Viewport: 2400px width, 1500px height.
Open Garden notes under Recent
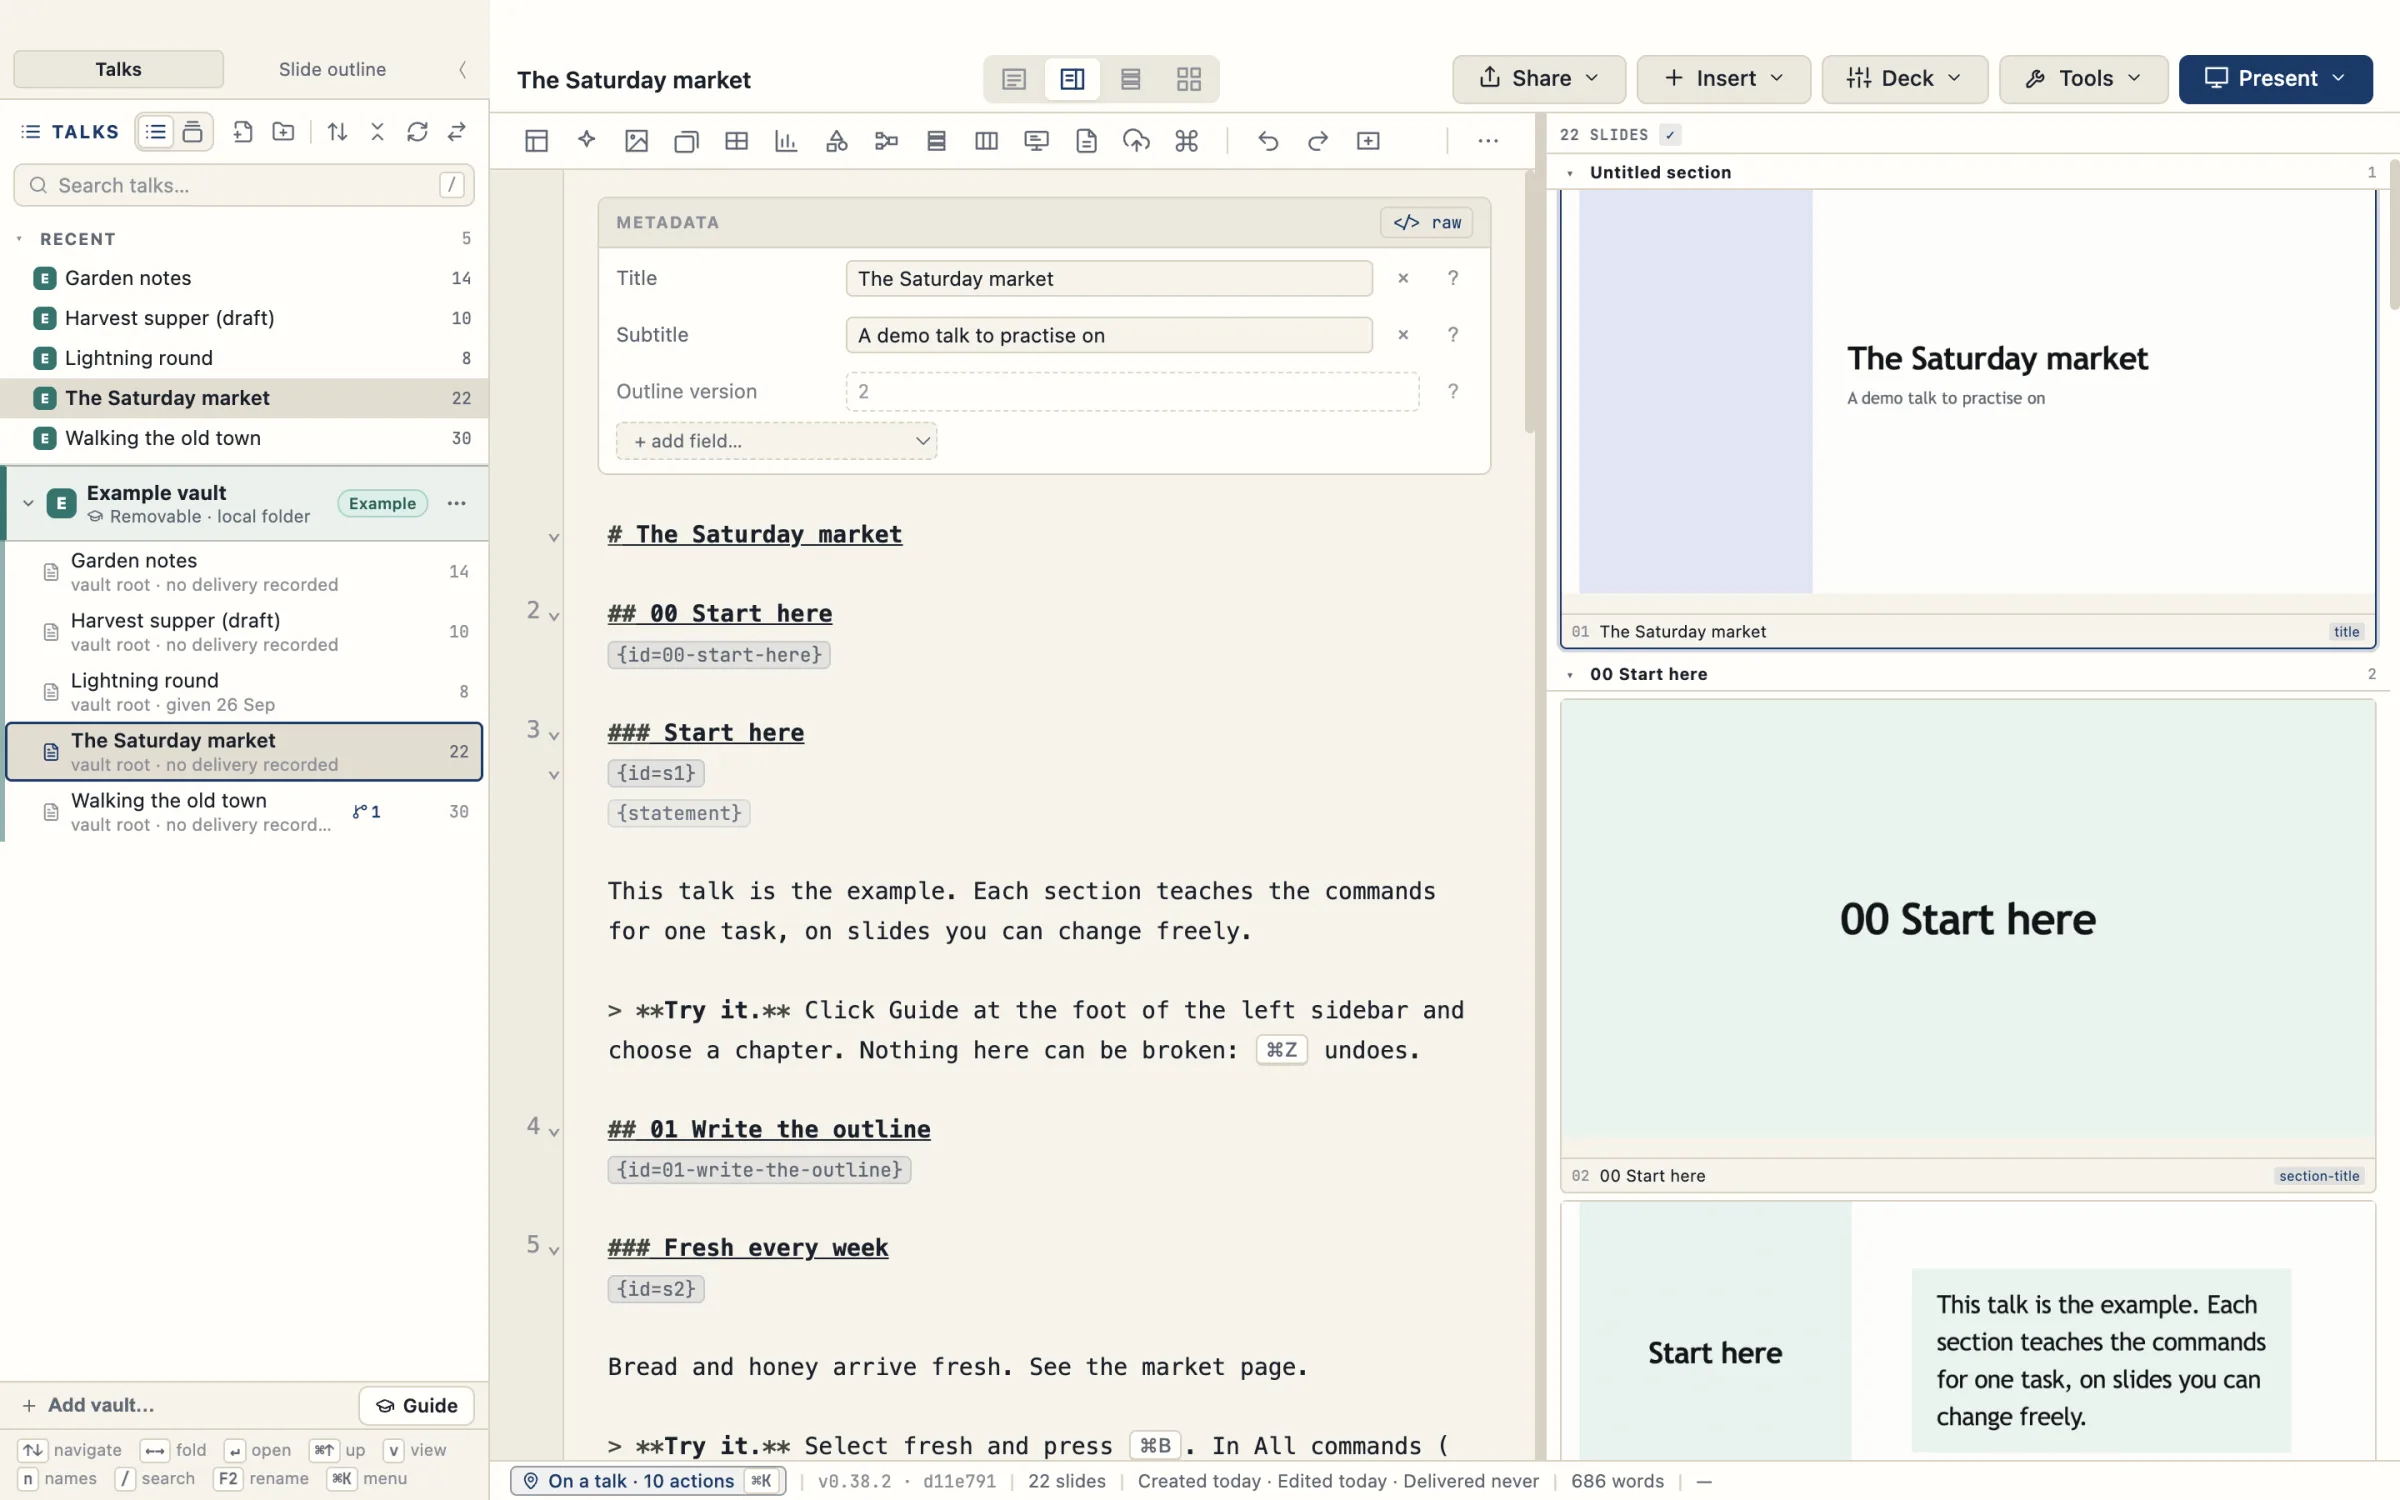click(244, 278)
